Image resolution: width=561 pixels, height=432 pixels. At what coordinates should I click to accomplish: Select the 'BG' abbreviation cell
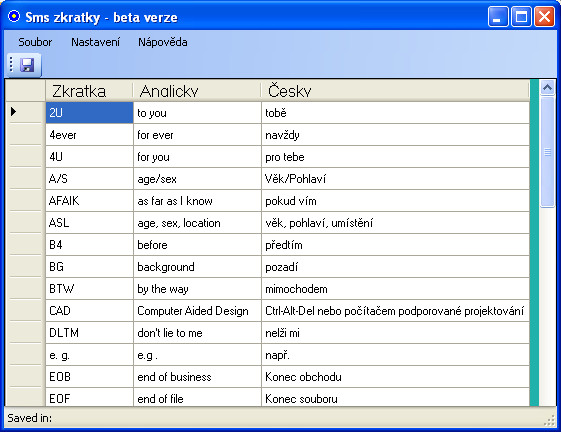coord(89,267)
